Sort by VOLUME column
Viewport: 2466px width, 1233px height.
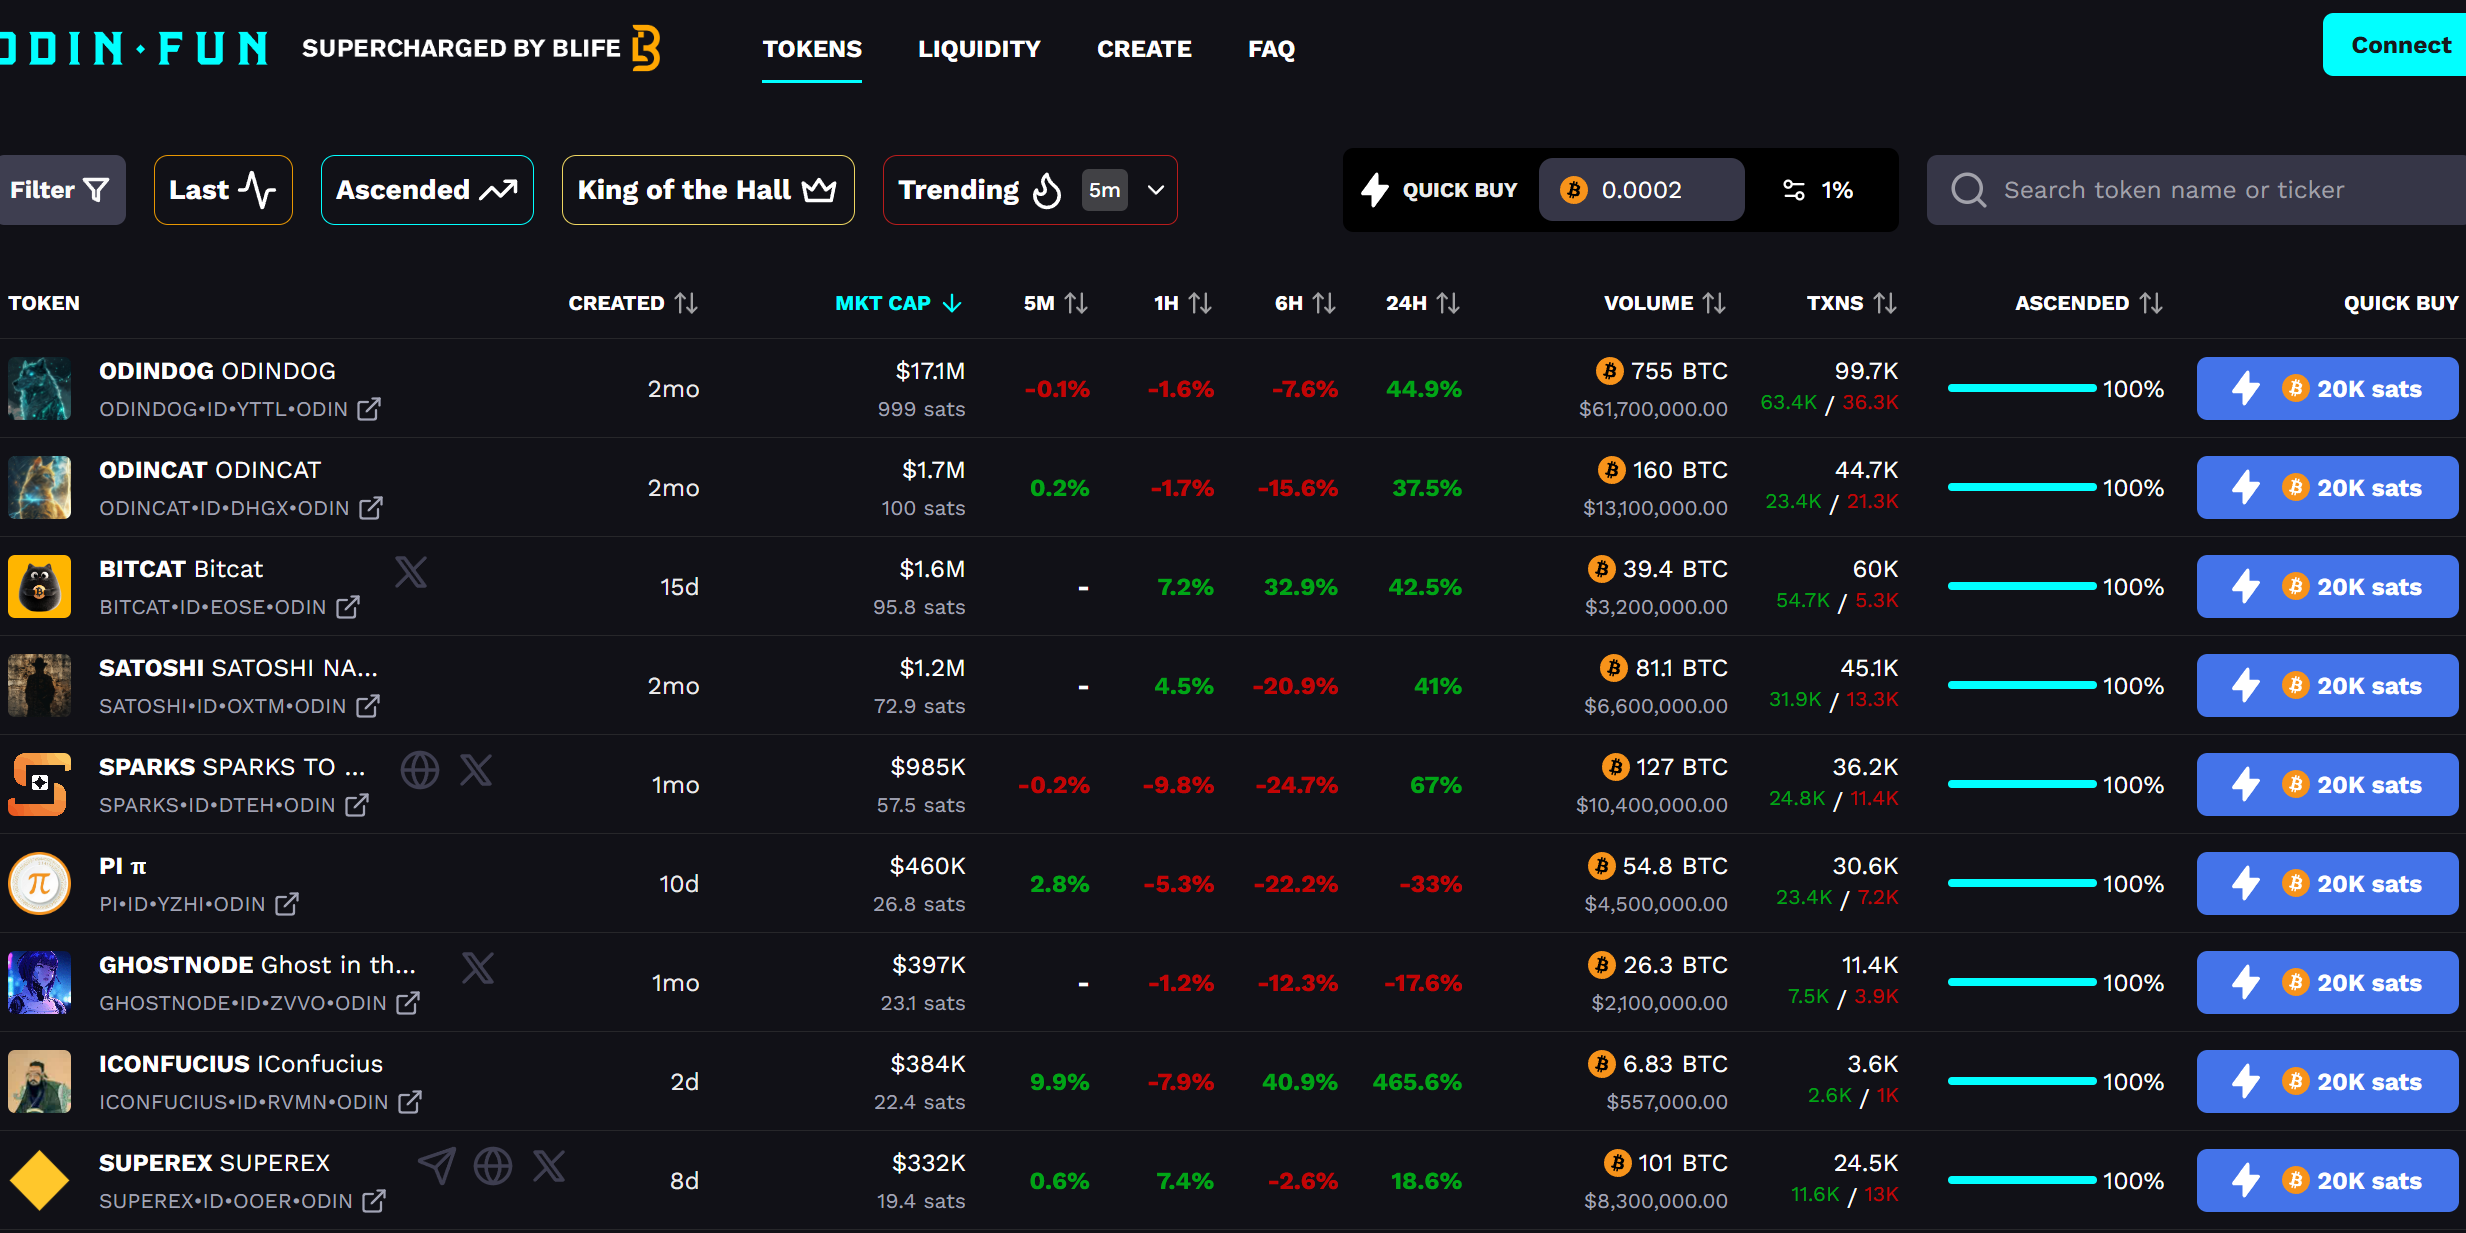tap(1665, 303)
